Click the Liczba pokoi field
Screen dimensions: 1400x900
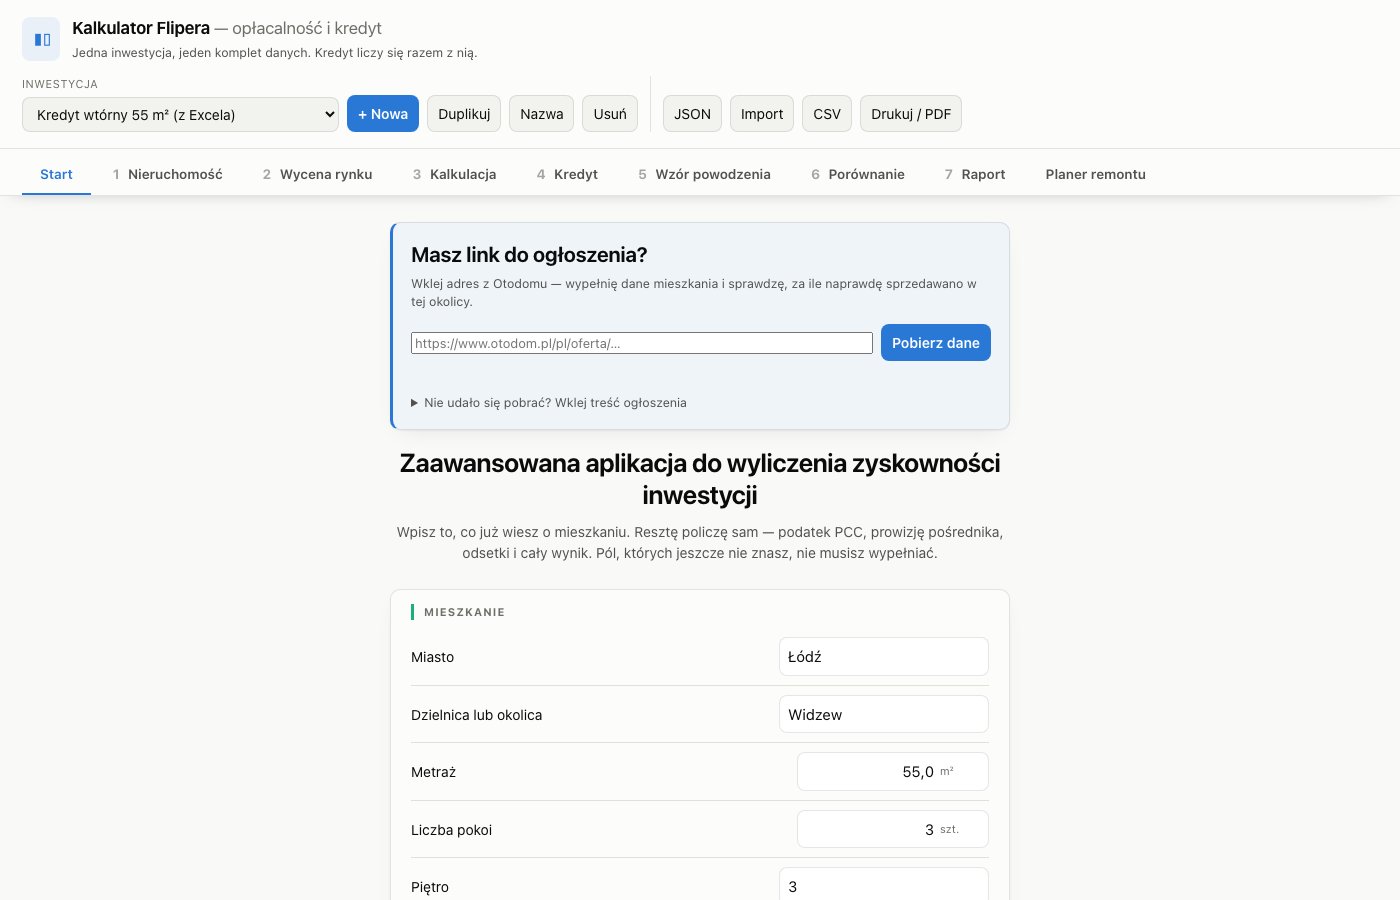(893, 830)
